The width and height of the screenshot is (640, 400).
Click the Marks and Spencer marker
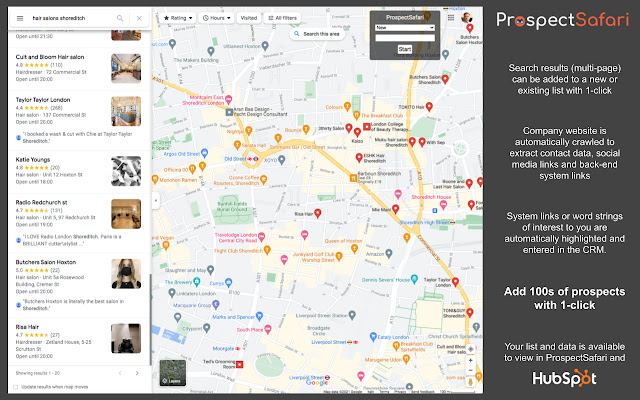pos(260,316)
